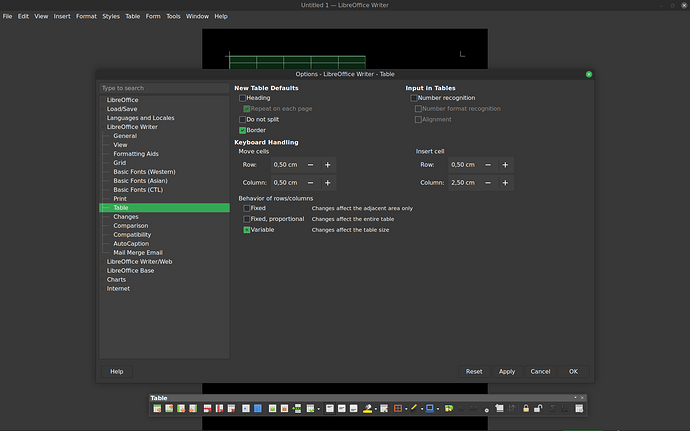Click Split Table icon in Table toolbar
This screenshot has width=690, height=431.
pos(297,409)
